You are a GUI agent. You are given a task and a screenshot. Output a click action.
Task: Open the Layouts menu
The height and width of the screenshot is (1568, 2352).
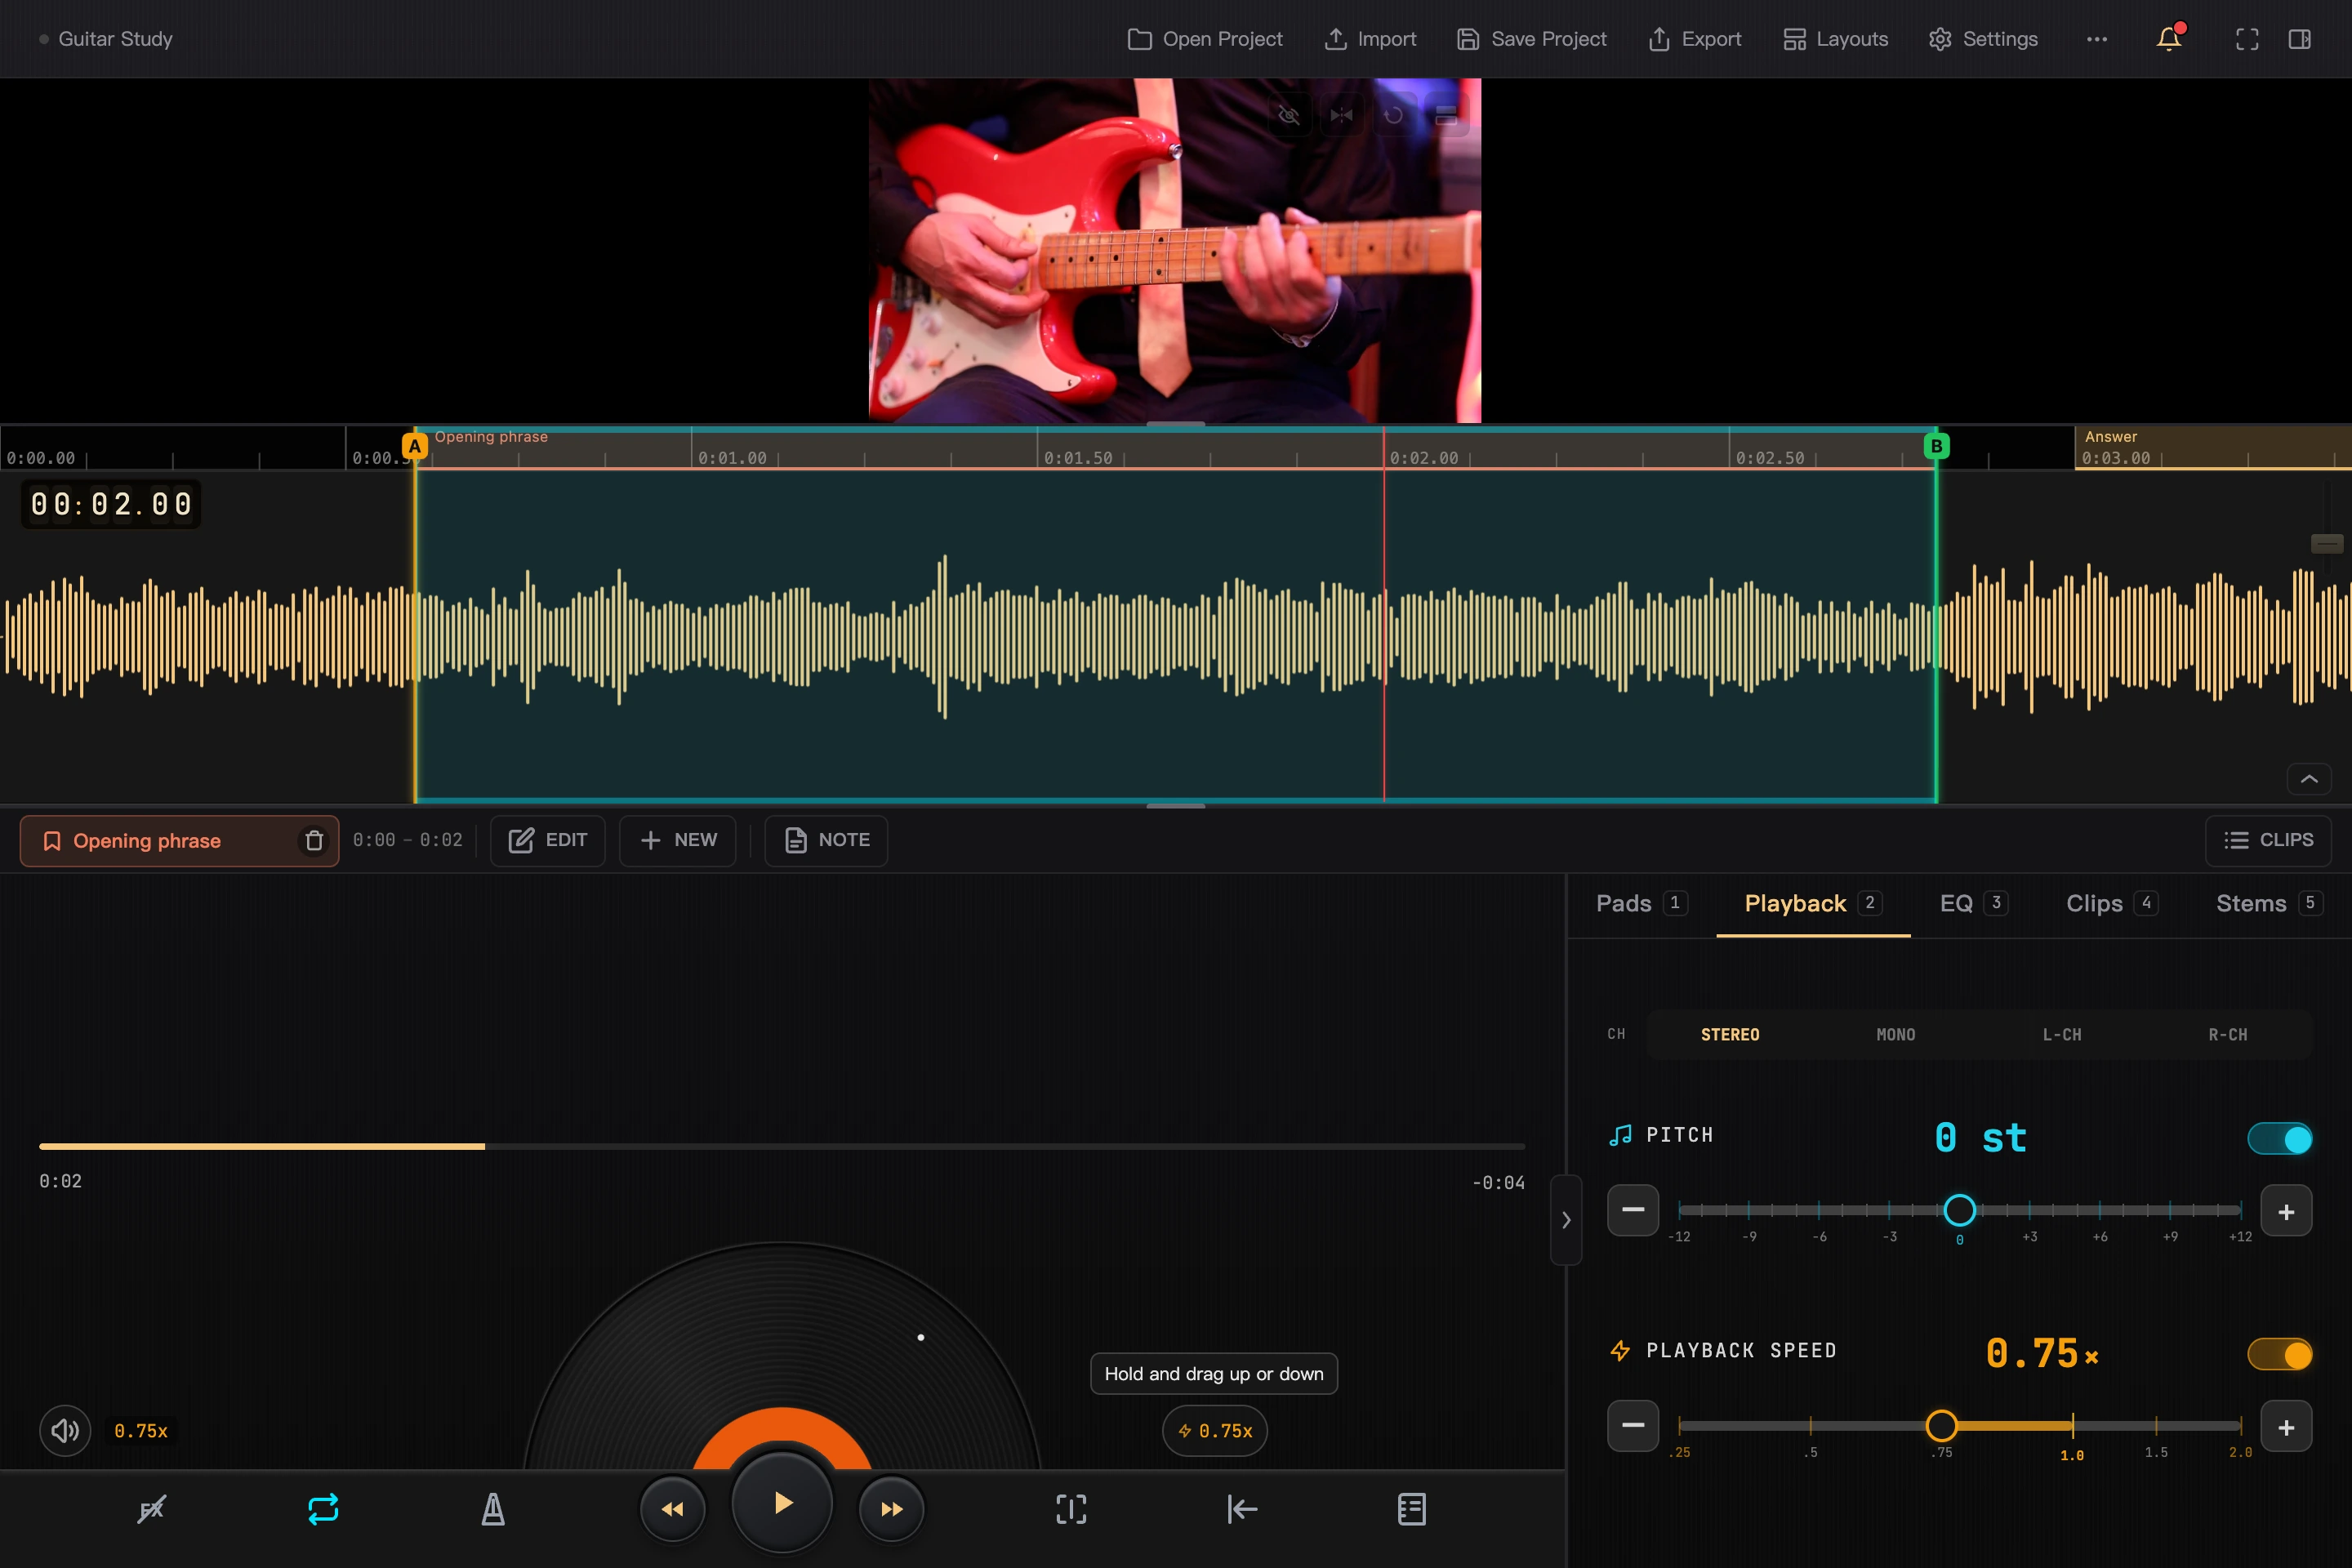1836,39
